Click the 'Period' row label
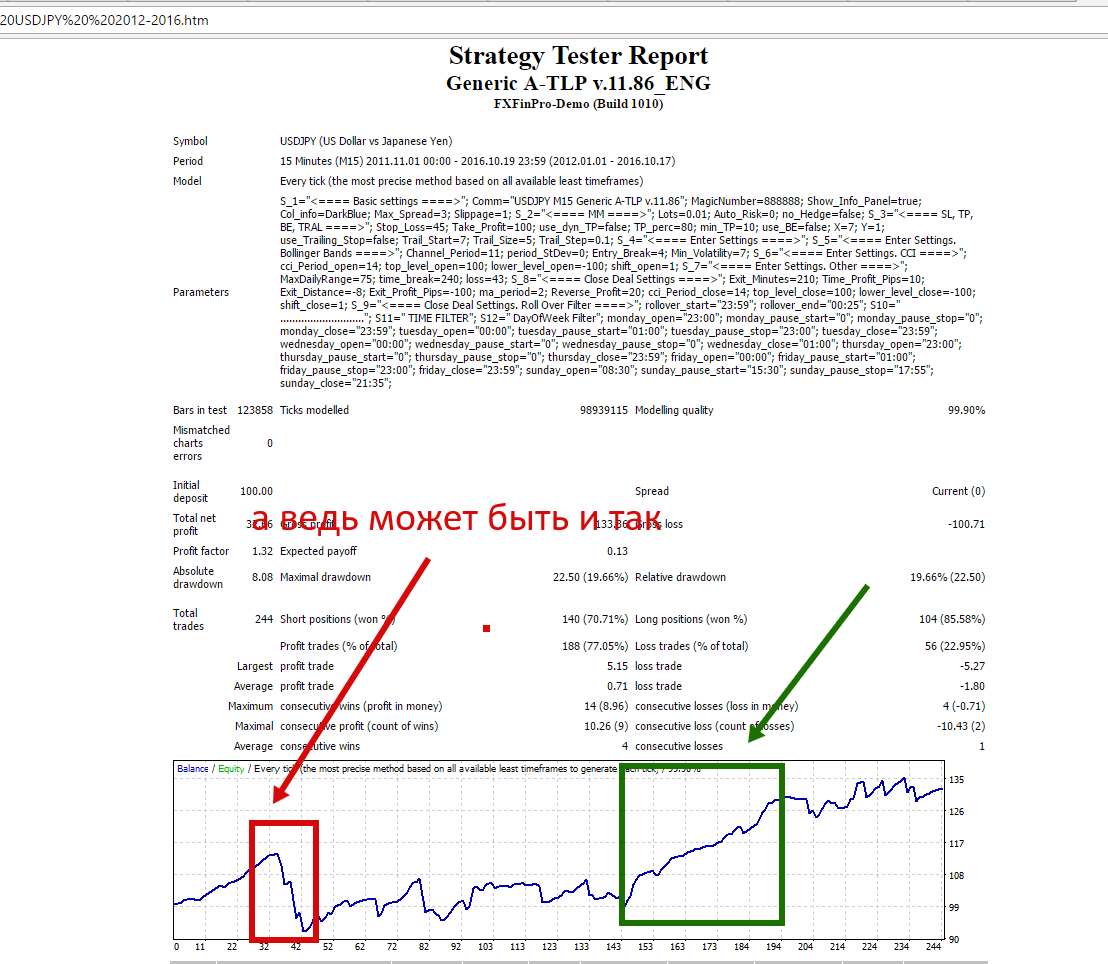This screenshot has width=1108, height=964. (188, 161)
